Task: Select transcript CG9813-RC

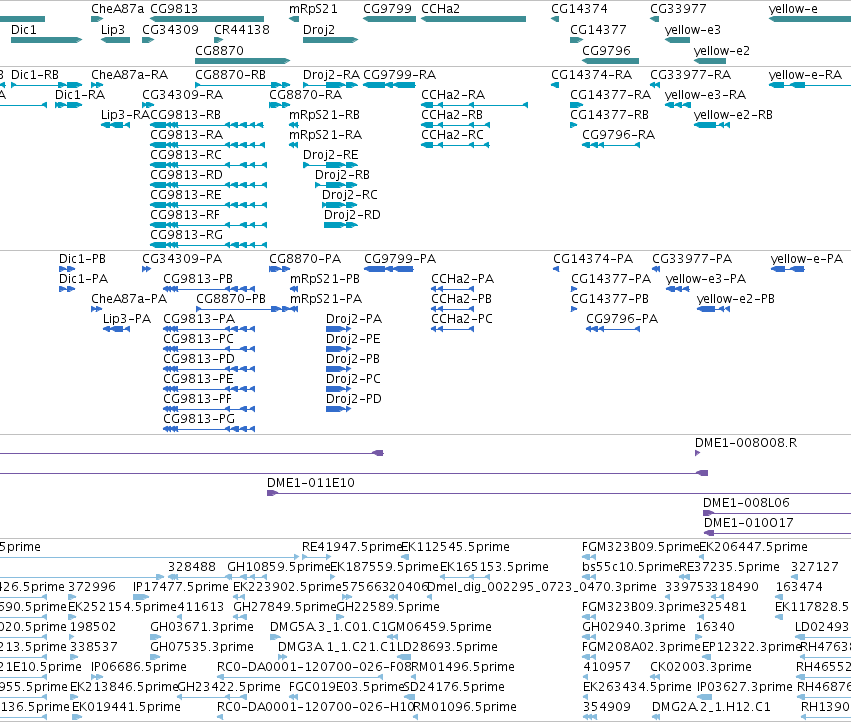Action: point(186,155)
